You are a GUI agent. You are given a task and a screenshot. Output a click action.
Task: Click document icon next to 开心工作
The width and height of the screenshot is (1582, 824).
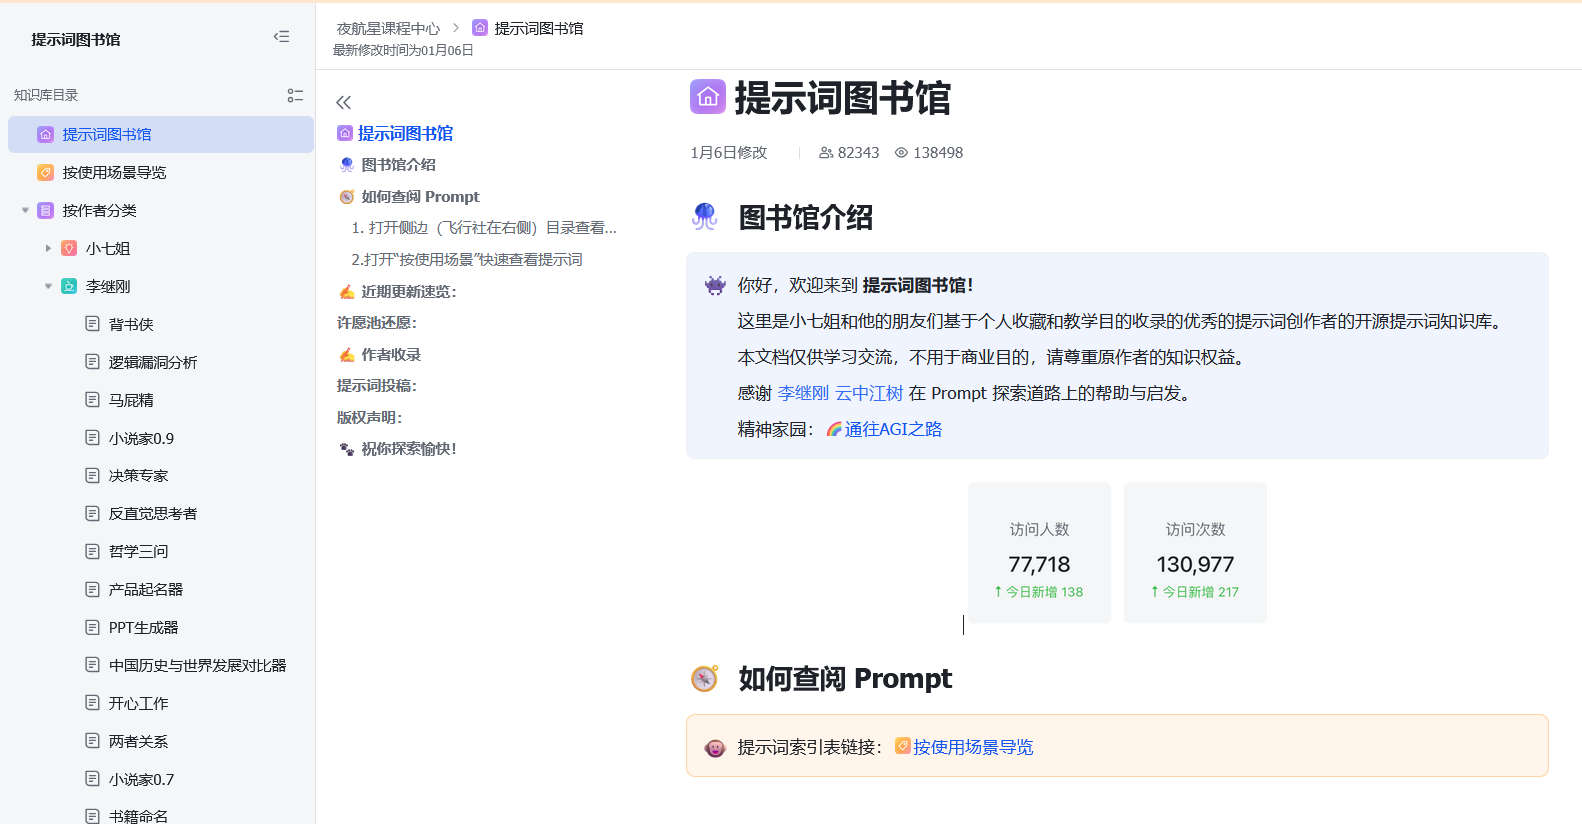(93, 703)
